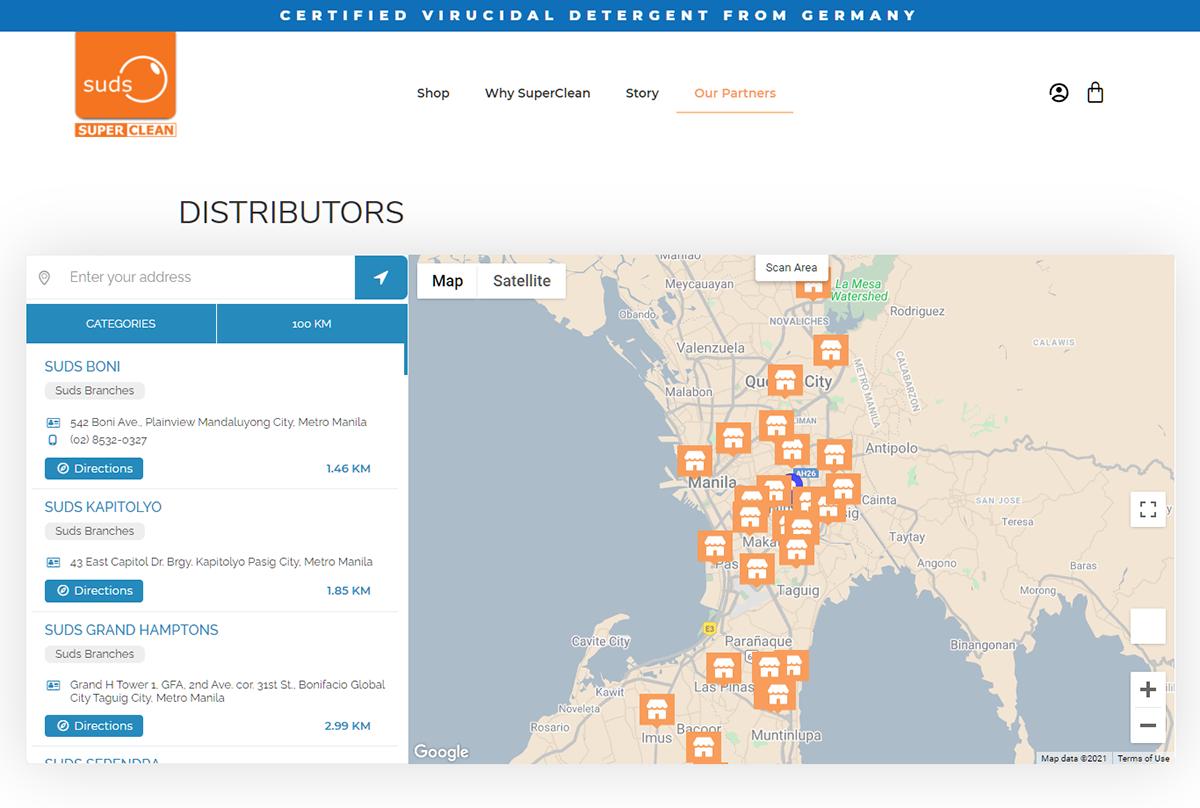Click the 1.85 KM distance value
This screenshot has height=808, width=1200.
(x=348, y=591)
